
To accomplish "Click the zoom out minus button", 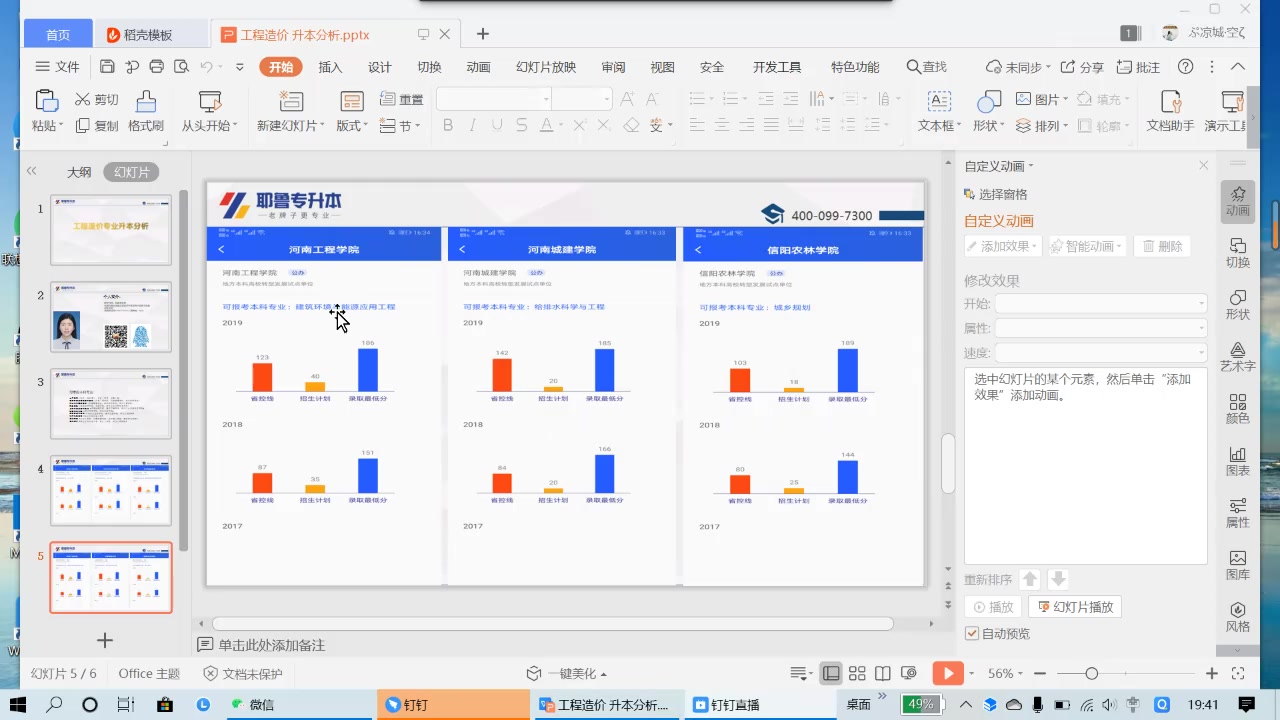I will 1040,674.
